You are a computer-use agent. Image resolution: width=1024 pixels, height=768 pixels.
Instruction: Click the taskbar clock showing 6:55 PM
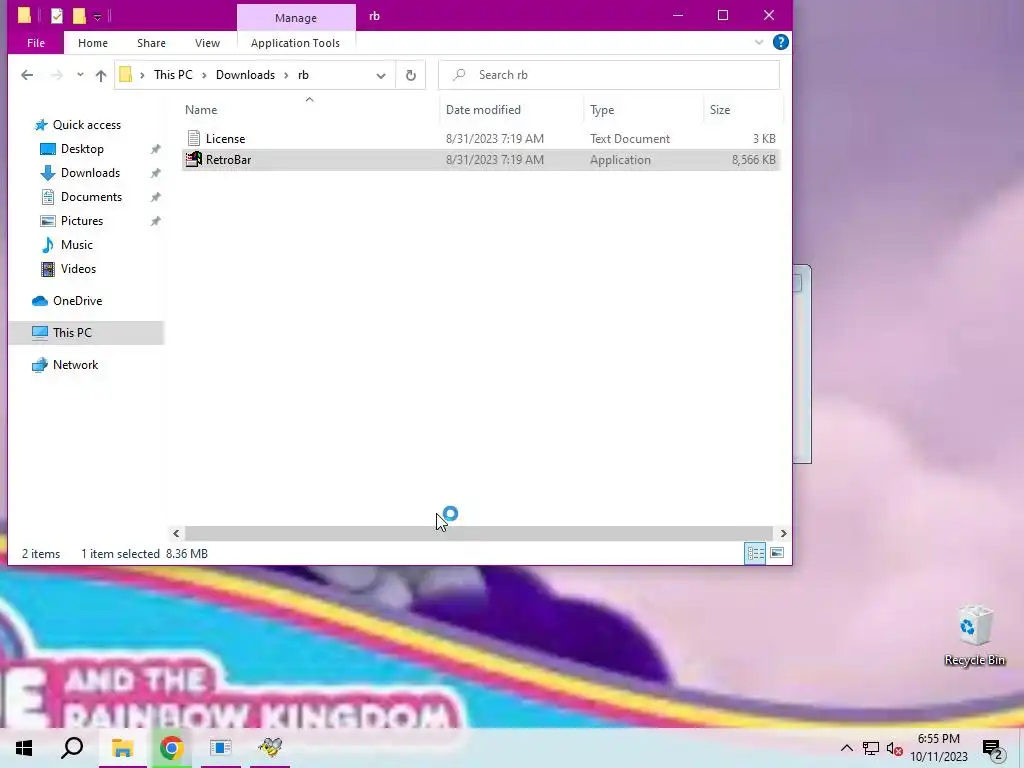click(x=939, y=748)
